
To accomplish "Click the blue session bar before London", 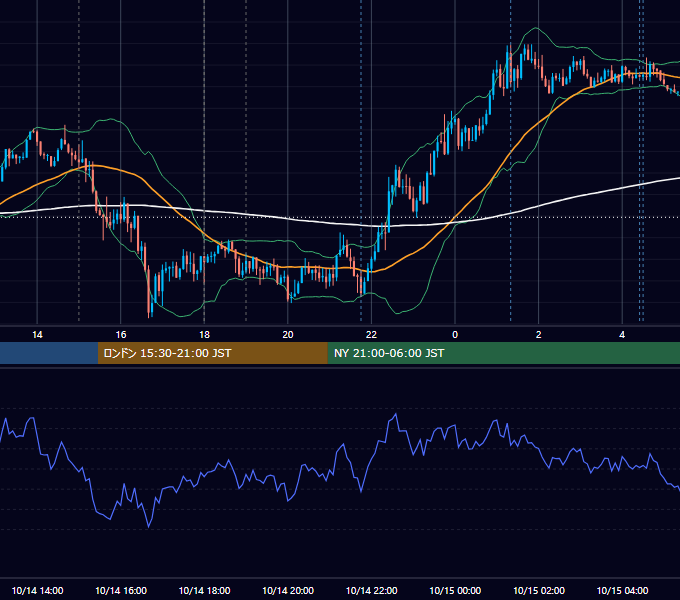I will (49, 353).
